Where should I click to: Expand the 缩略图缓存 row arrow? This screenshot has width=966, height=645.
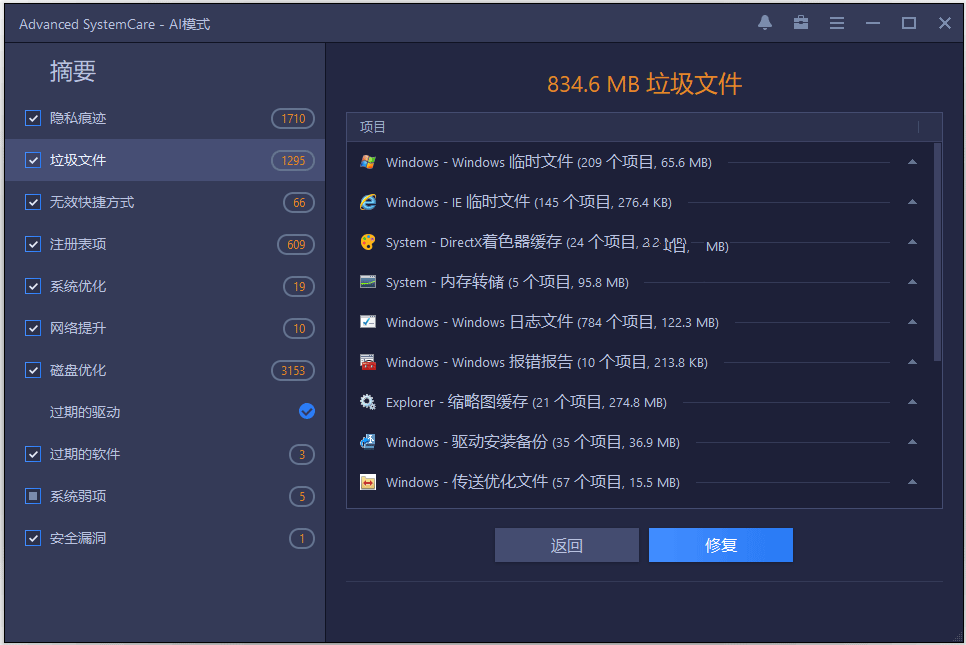(x=912, y=402)
